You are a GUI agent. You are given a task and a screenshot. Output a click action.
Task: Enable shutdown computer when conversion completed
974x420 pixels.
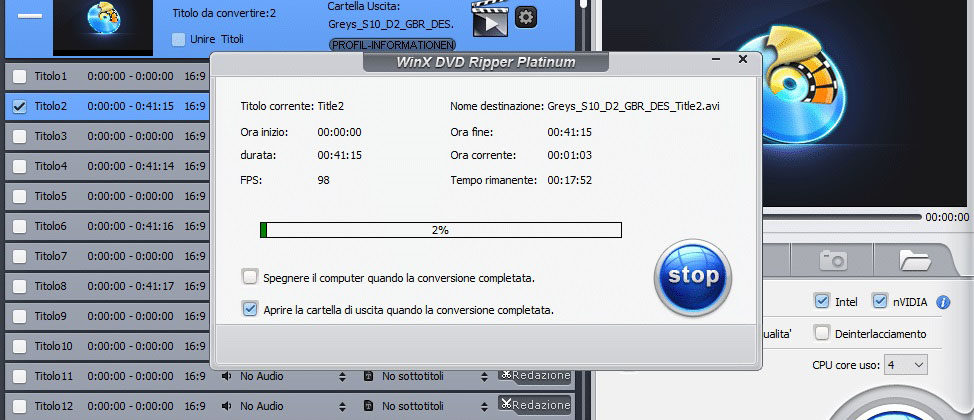click(250, 277)
